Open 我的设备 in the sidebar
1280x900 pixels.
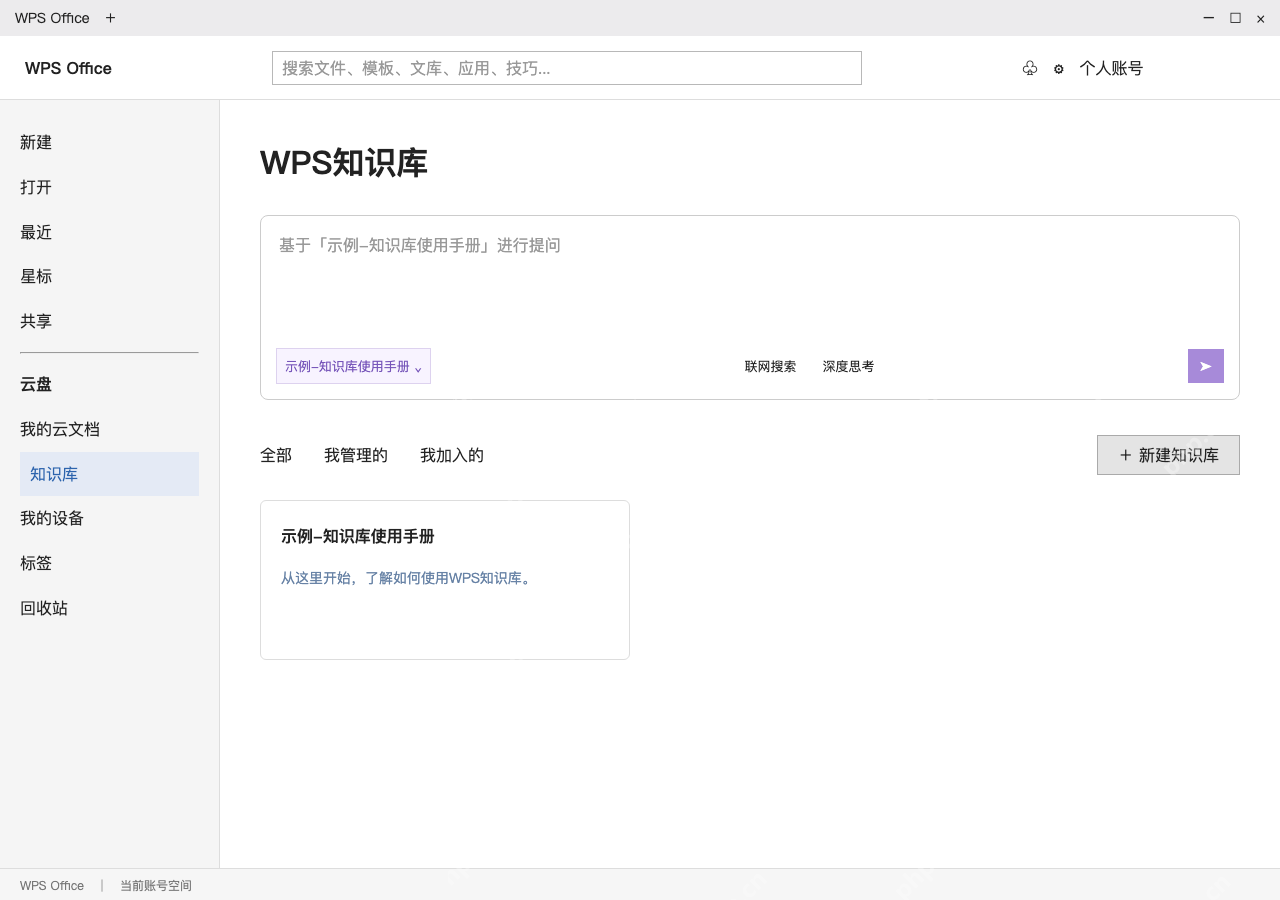pyautogui.click(x=52, y=518)
